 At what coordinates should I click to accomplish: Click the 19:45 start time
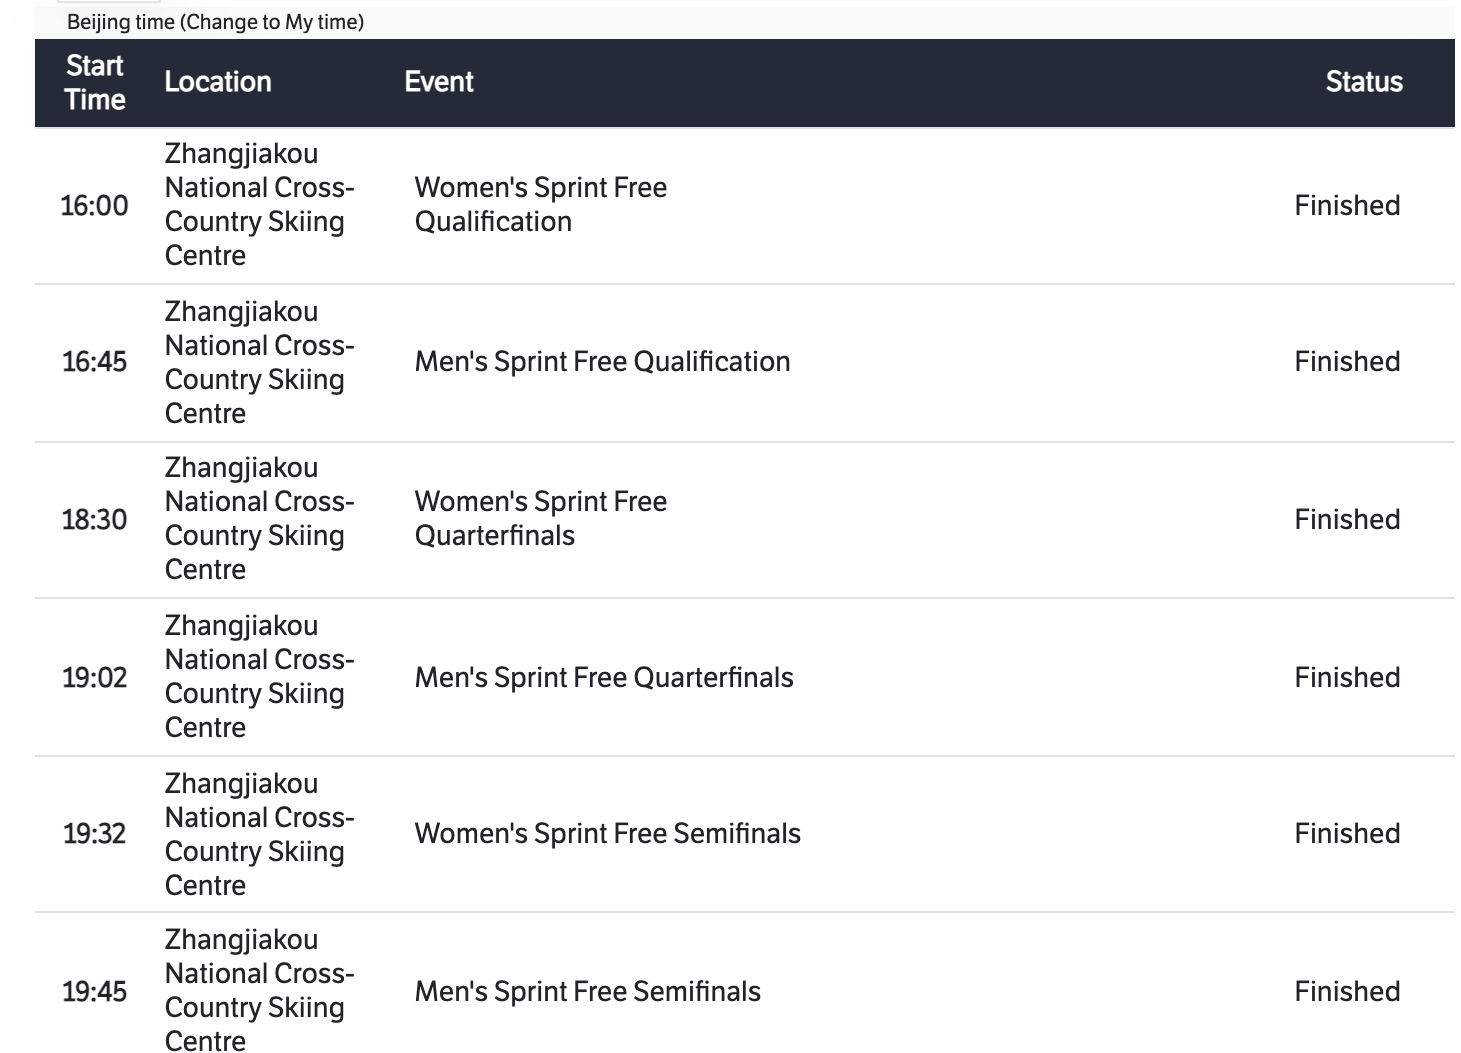pos(94,992)
